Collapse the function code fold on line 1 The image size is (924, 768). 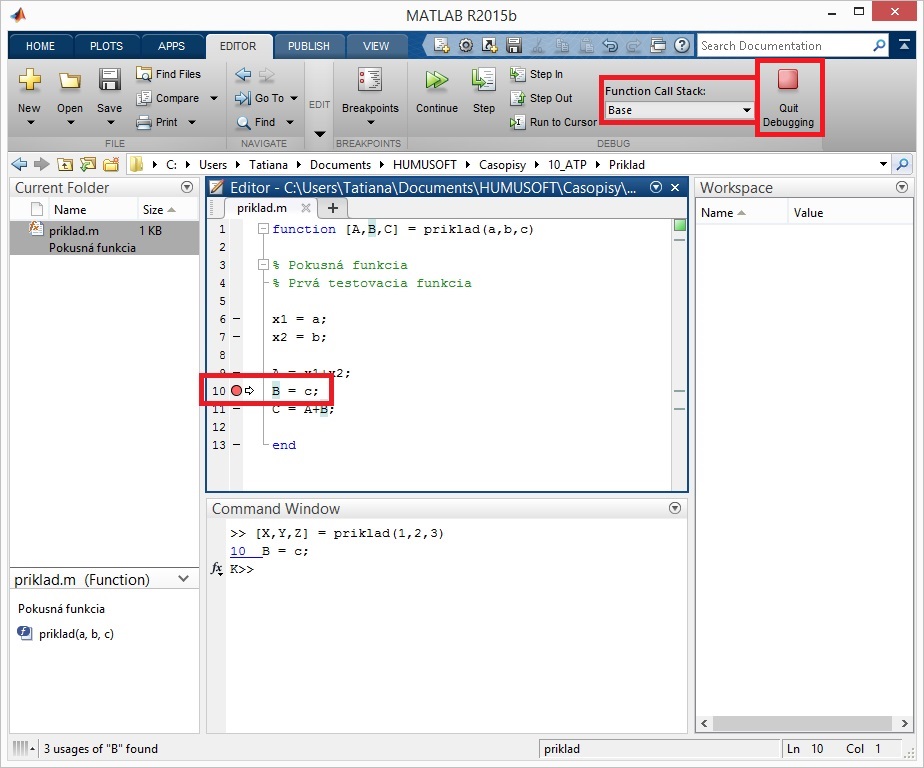[x=263, y=229]
